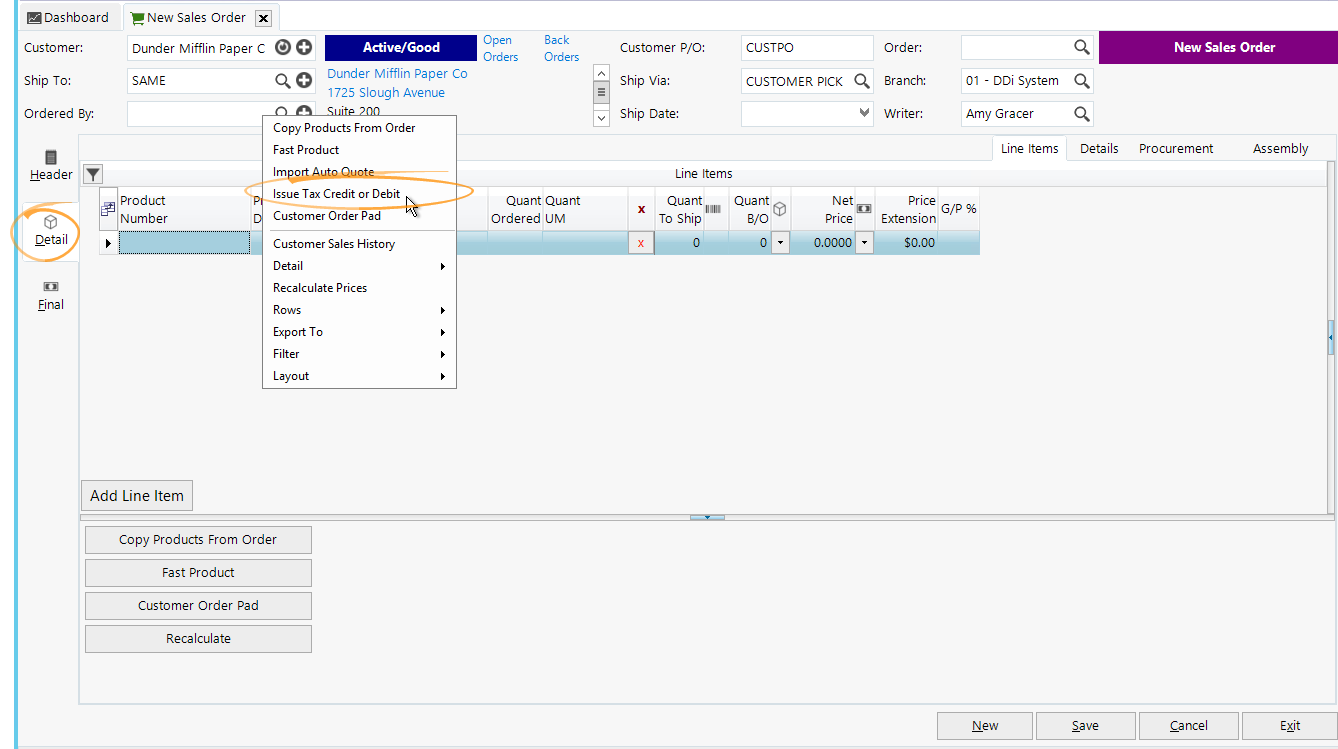Open the Back Orders link
Image resolution: width=1338 pixels, height=749 pixels.
click(x=561, y=48)
